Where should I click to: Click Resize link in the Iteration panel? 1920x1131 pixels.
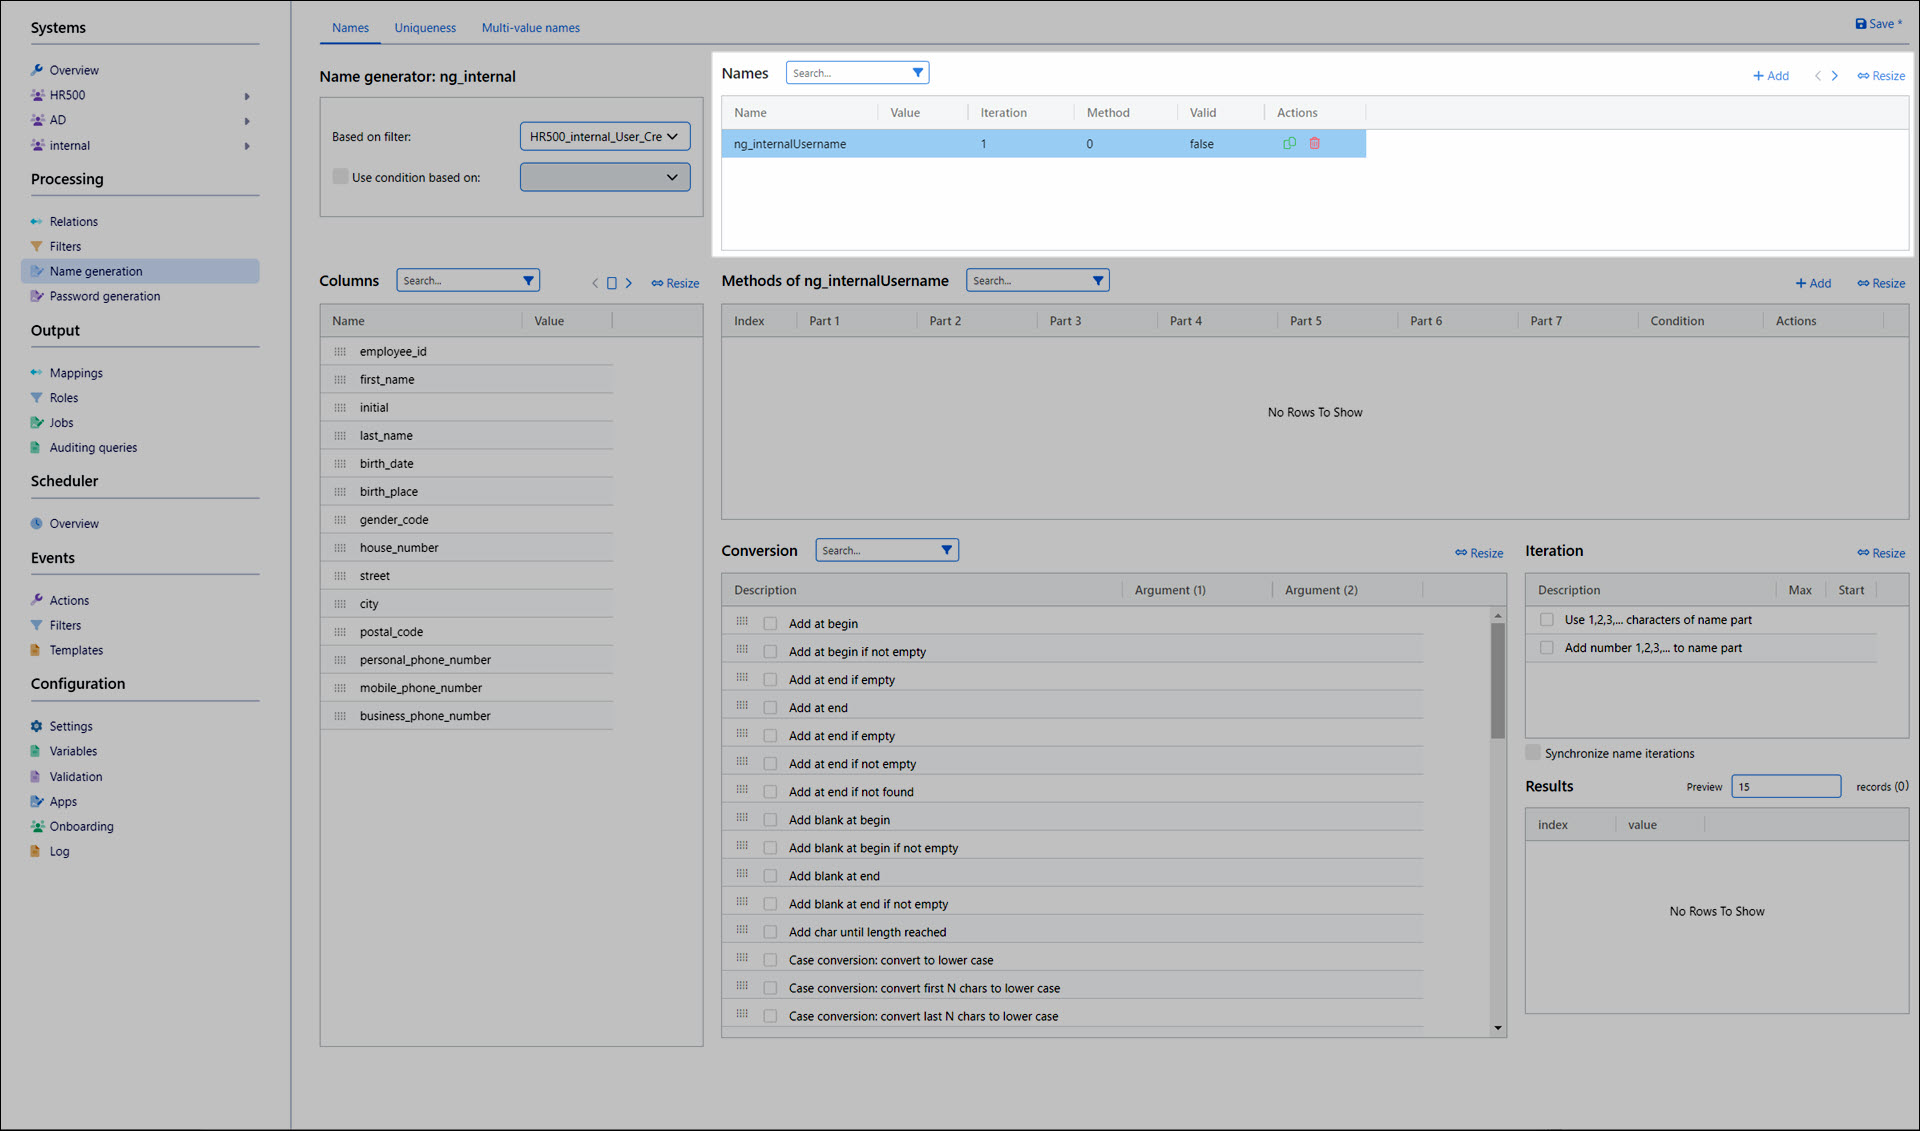[1881, 553]
